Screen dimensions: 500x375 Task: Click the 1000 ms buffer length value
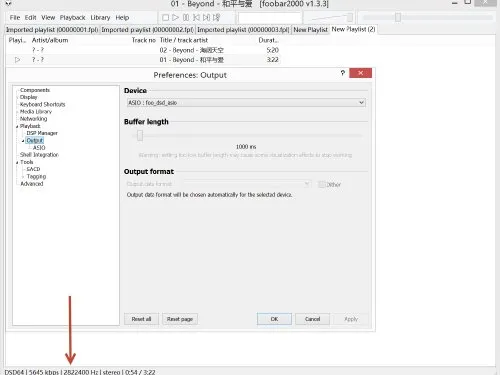[246, 147]
